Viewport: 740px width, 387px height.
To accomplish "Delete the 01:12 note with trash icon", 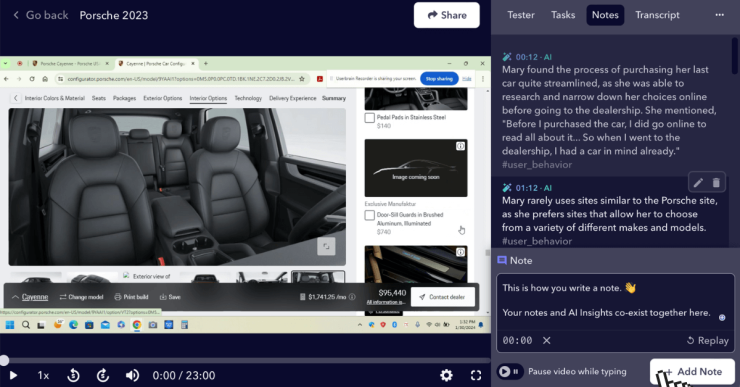I will coord(716,183).
